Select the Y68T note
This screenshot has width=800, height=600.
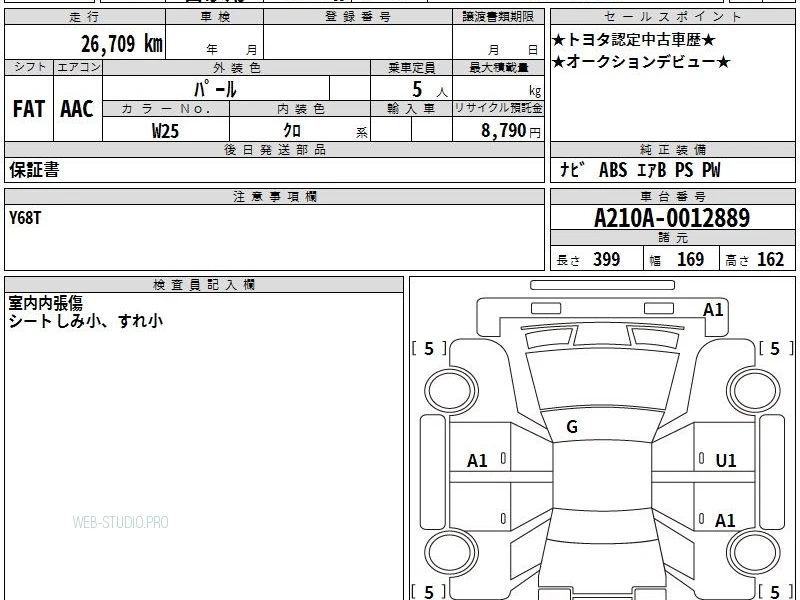pyautogui.click(x=25, y=218)
